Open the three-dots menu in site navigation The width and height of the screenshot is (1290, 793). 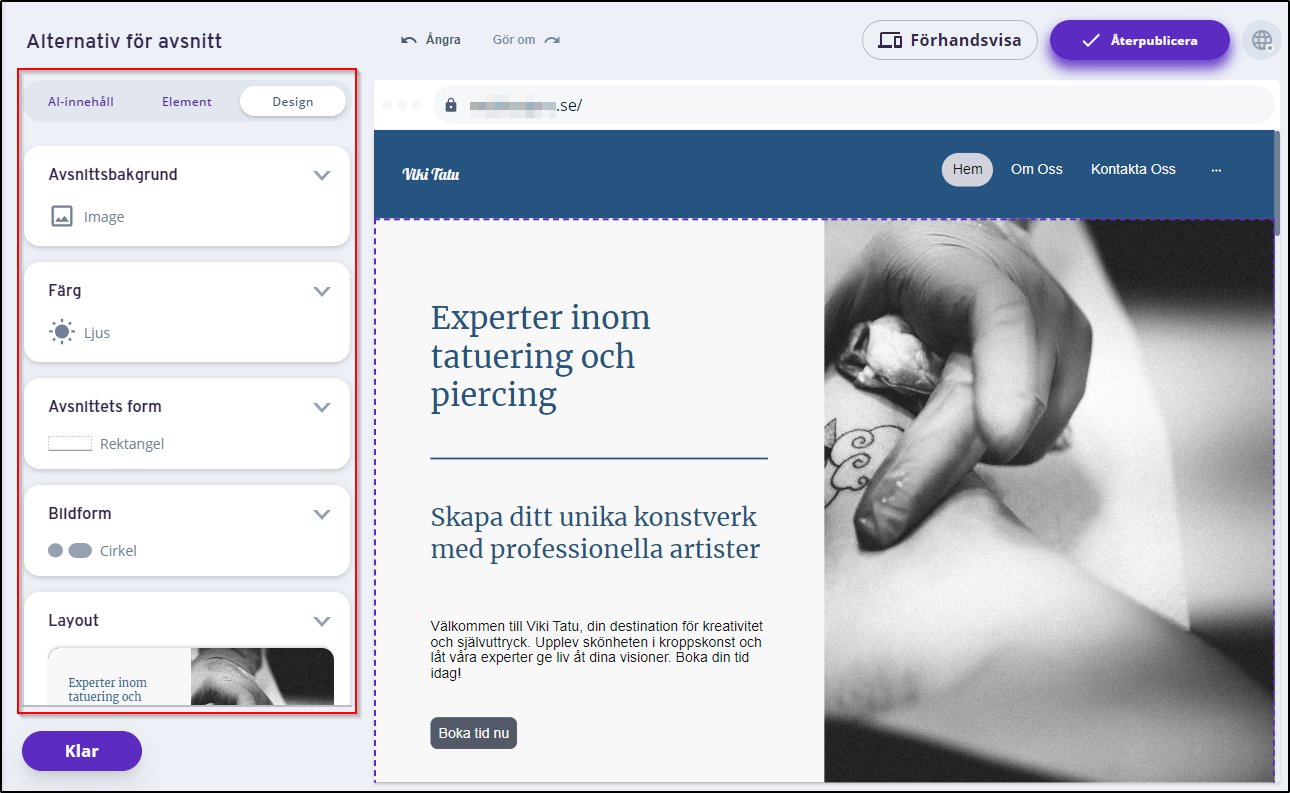click(x=1216, y=170)
